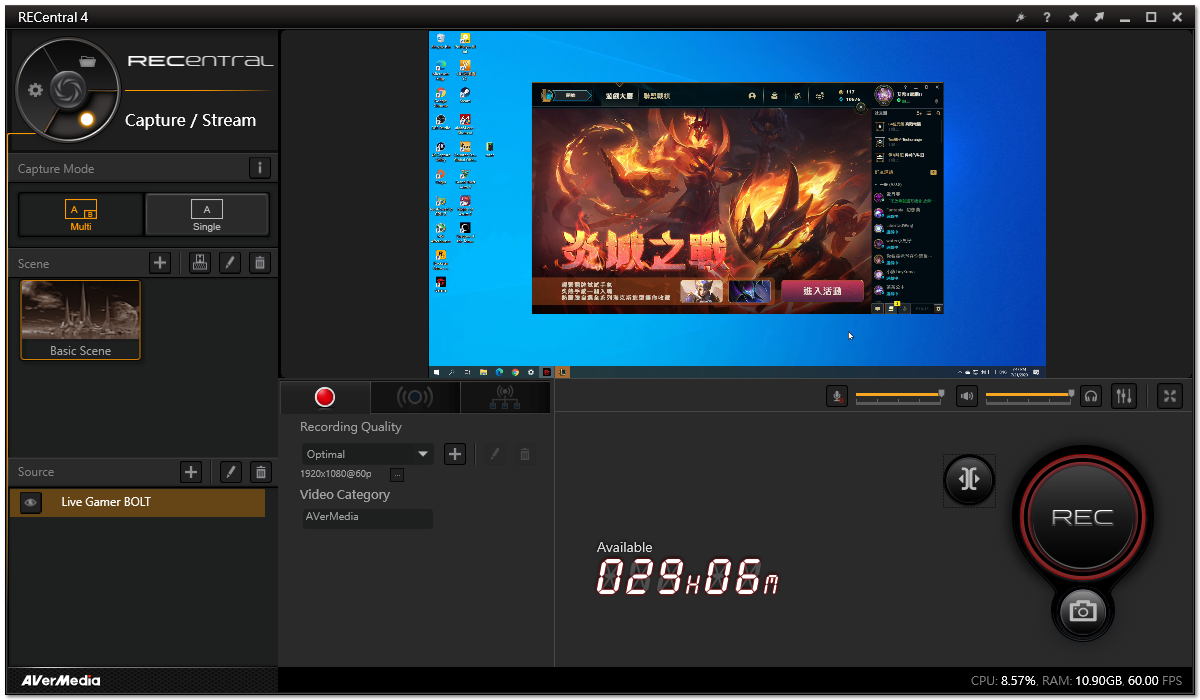Delete the selected scene
1200x700 pixels.
[x=260, y=263]
